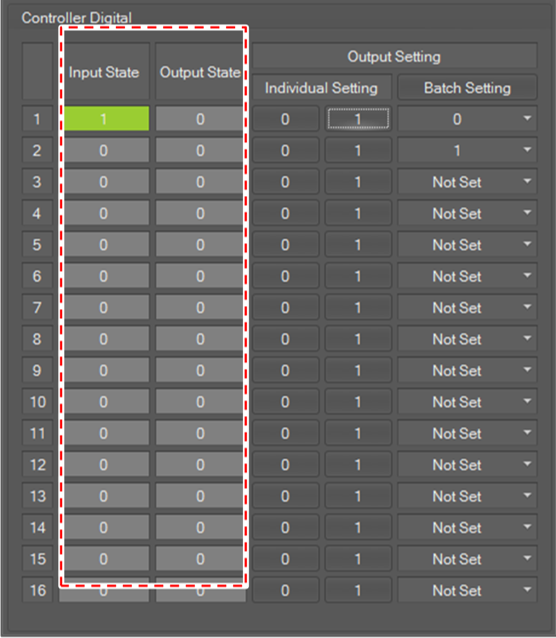
Task: Open row 1 Batch Setting dropdown
Action: (467, 119)
